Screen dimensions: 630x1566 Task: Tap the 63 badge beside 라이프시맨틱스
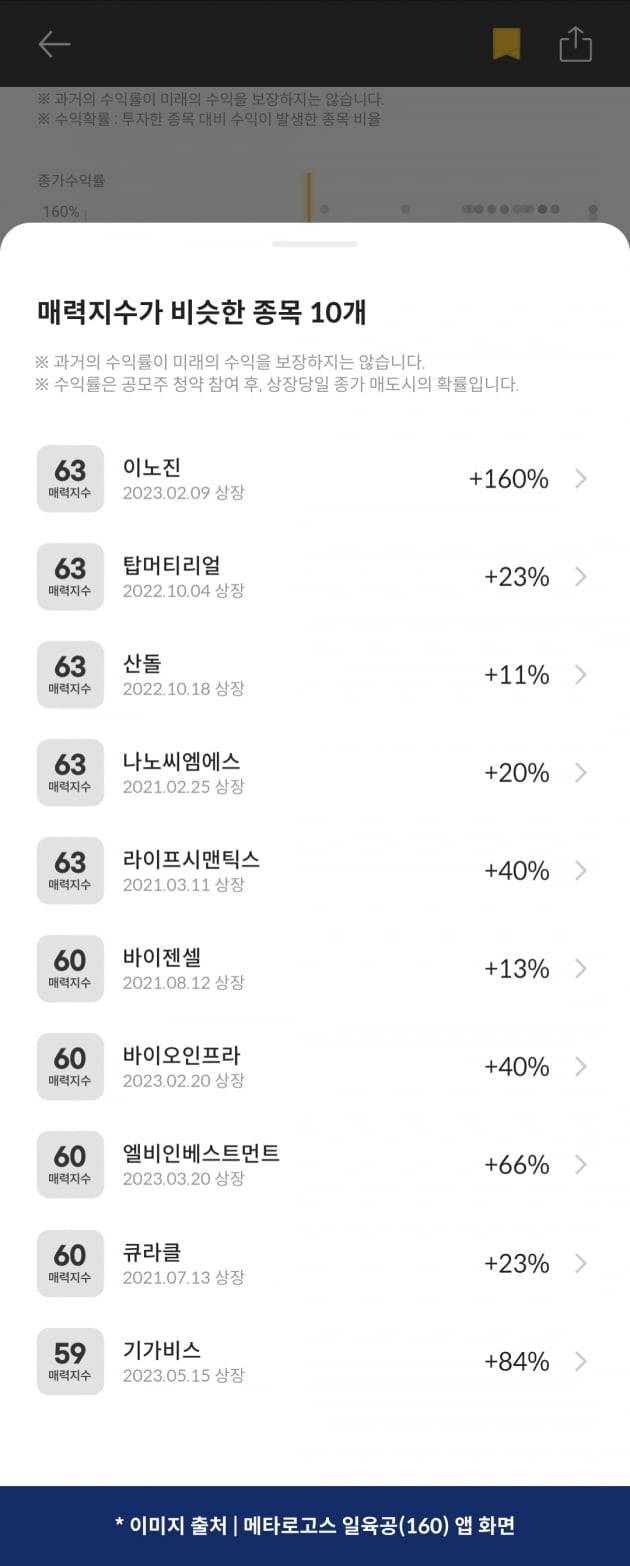(x=70, y=871)
